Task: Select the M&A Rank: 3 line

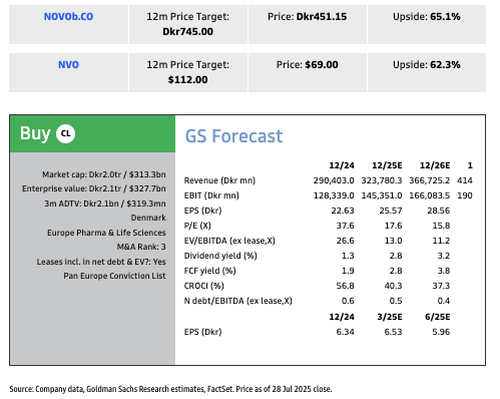Action: [141, 247]
